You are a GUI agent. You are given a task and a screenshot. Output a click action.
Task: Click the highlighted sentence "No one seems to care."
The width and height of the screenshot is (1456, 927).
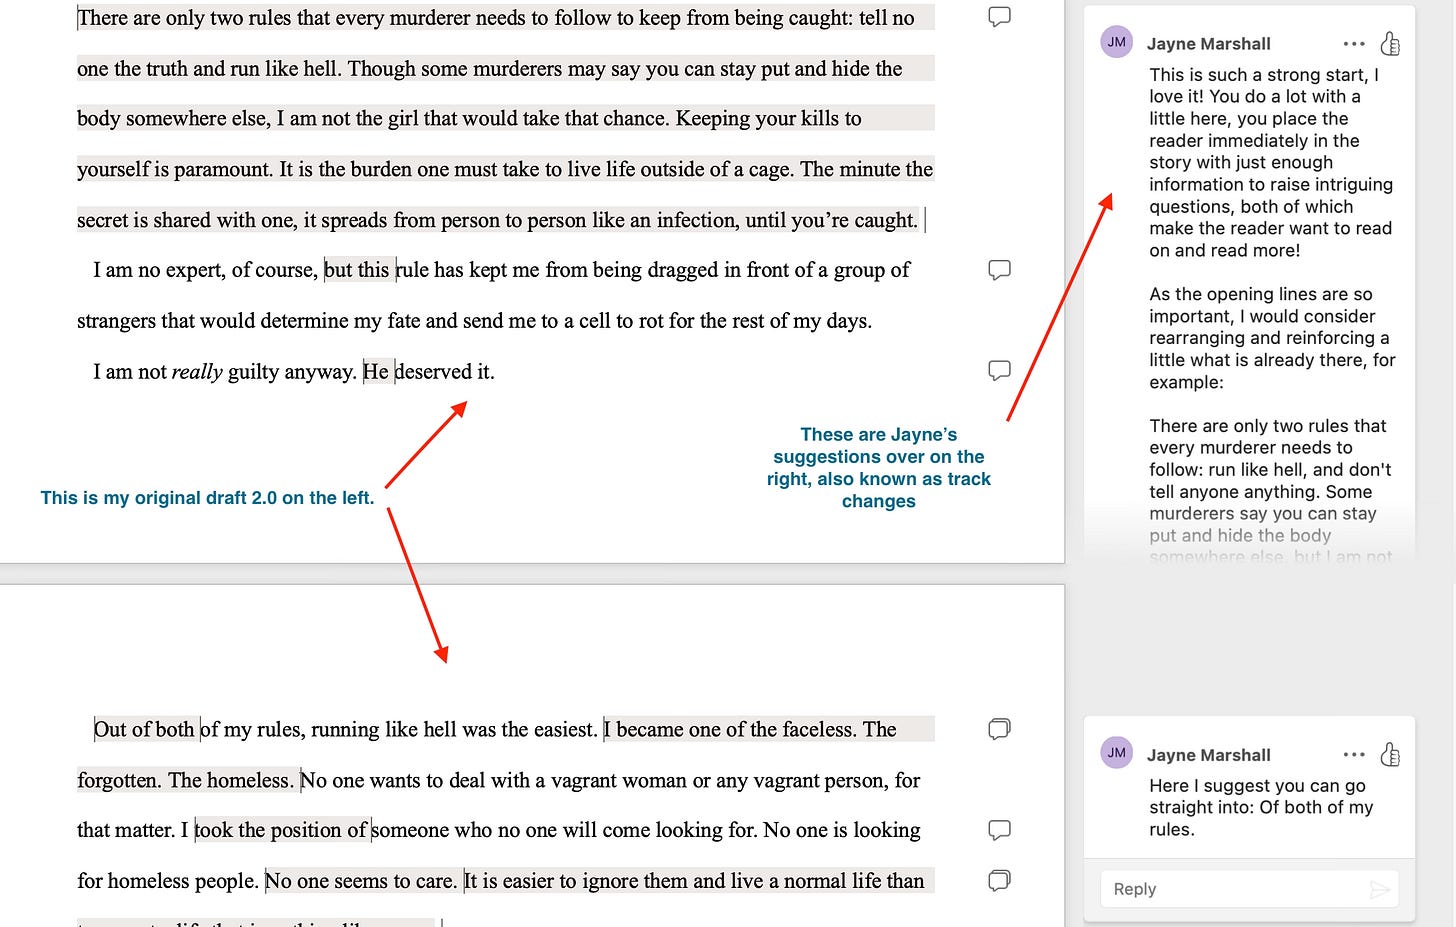pyautogui.click(x=361, y=881)
